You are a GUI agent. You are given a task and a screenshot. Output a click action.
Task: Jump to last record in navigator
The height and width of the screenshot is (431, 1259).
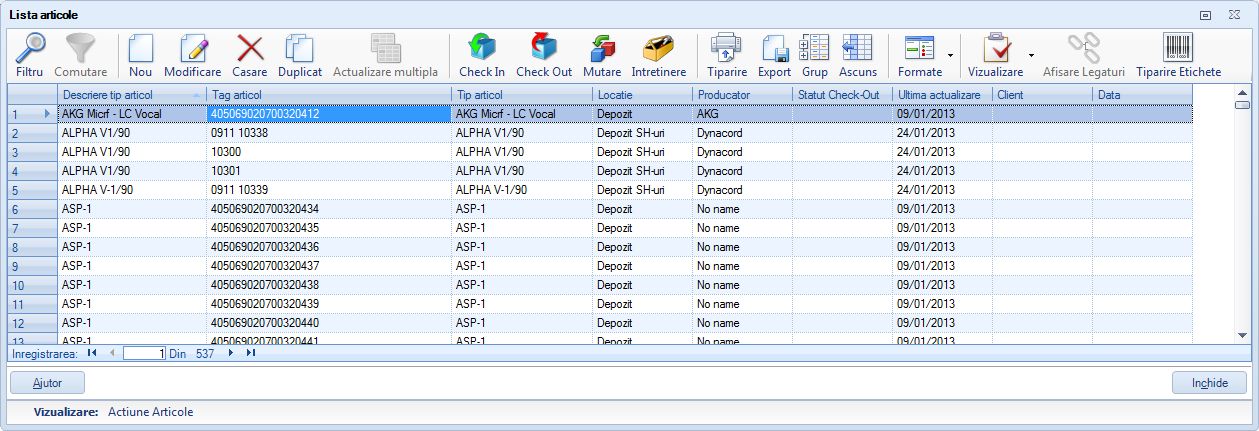[250, 353]
